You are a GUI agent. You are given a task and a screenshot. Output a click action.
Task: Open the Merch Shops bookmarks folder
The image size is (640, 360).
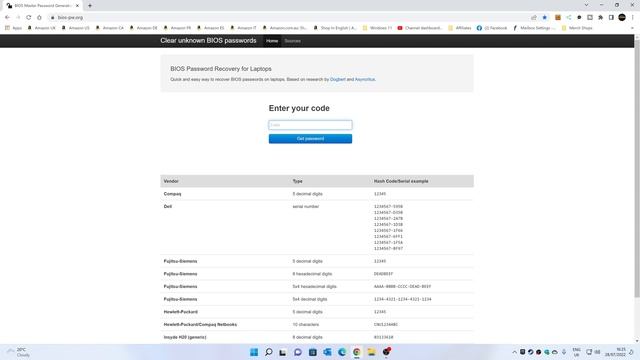coord(577,28)
